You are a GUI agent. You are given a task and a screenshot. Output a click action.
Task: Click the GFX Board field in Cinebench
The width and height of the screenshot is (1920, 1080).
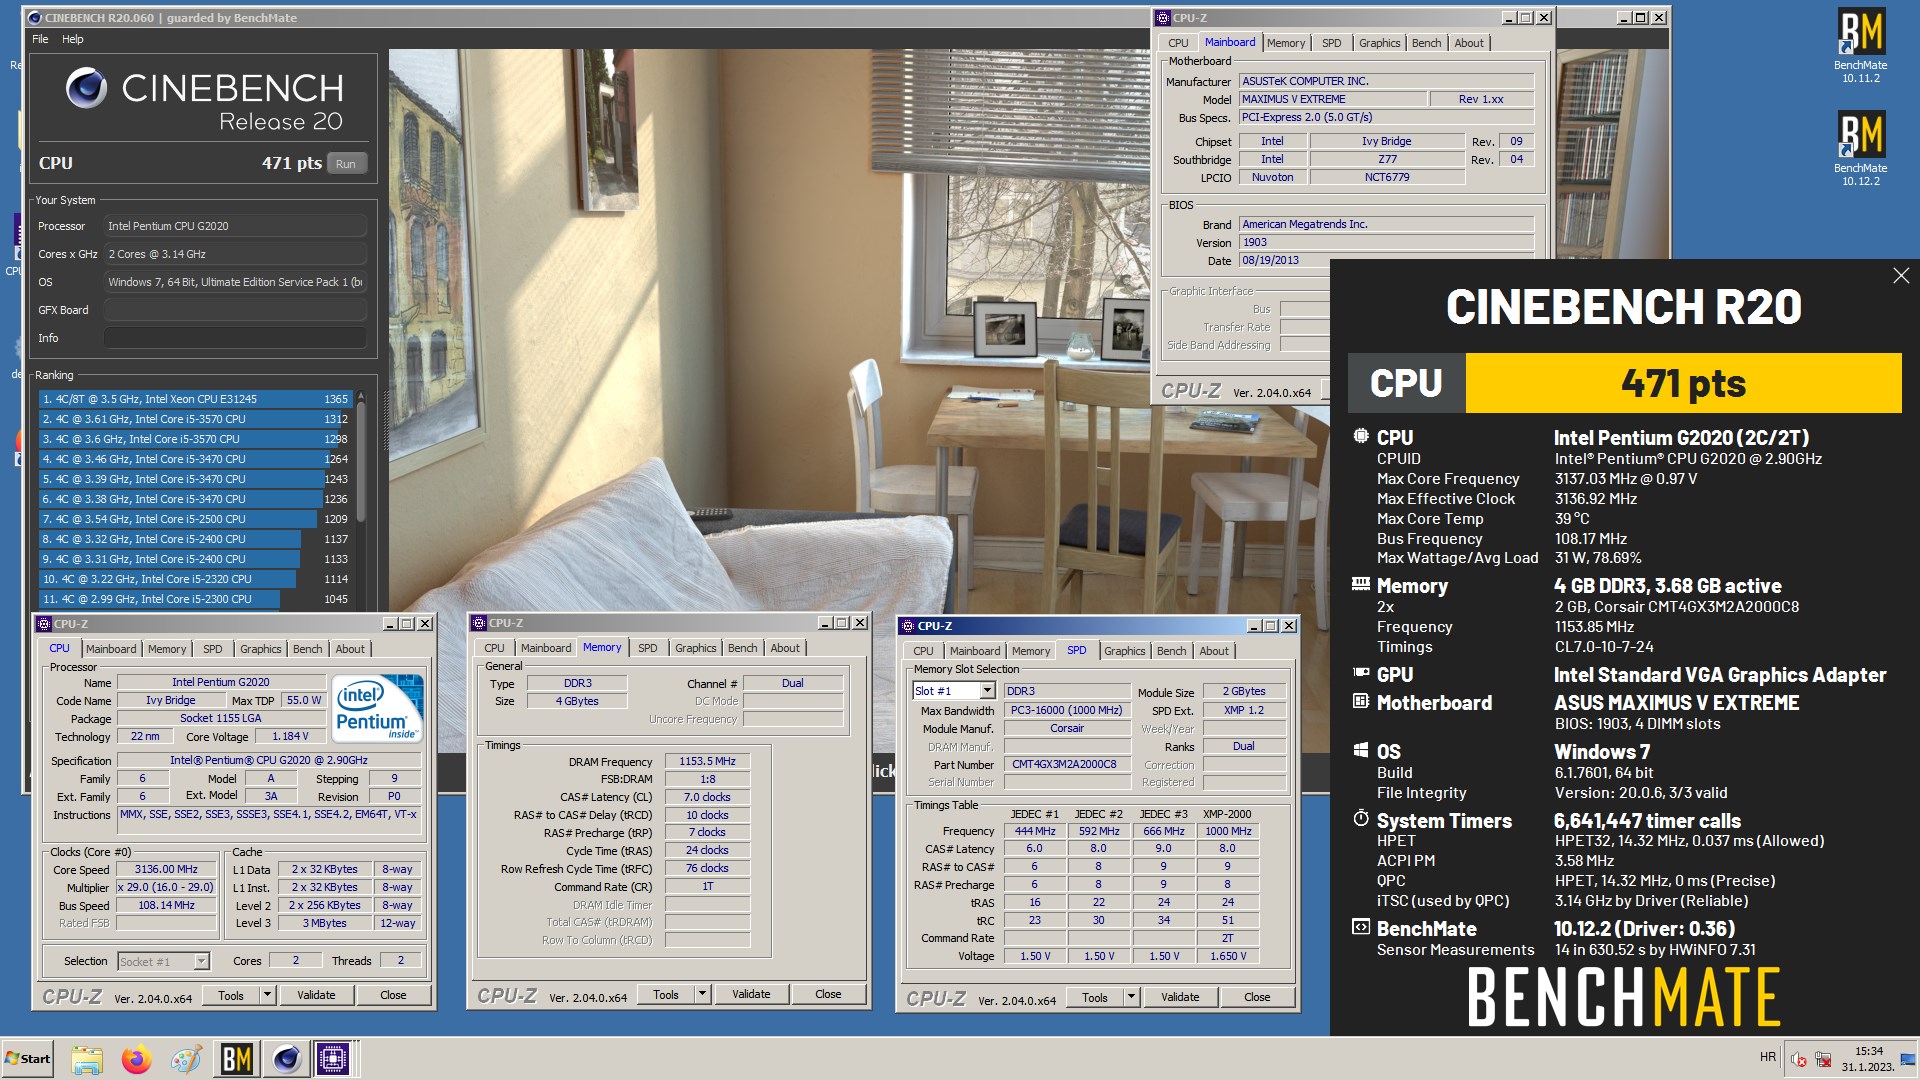pos(235,310)
